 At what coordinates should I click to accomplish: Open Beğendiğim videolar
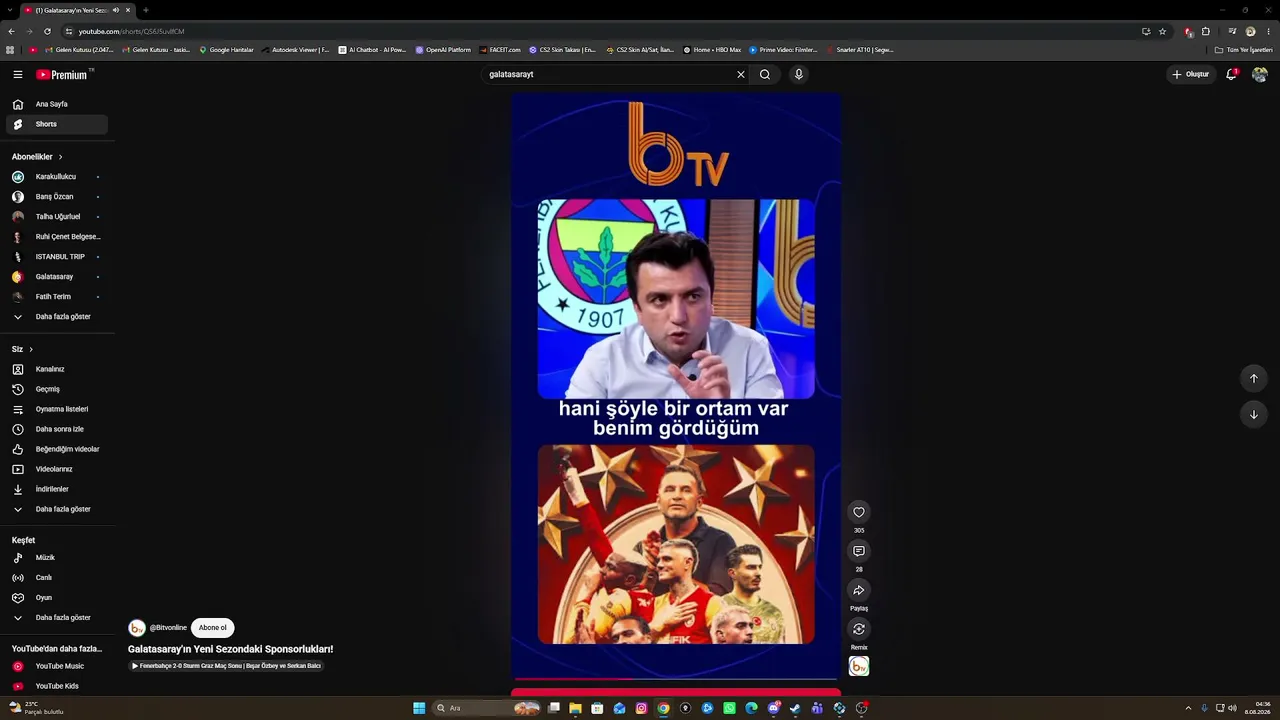(57, 449)
